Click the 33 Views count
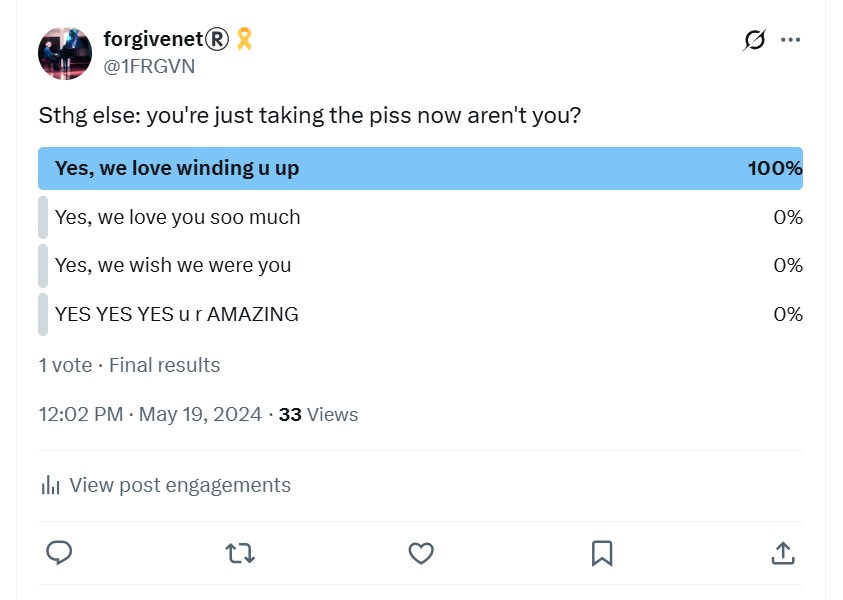 (x=318, y=415)
